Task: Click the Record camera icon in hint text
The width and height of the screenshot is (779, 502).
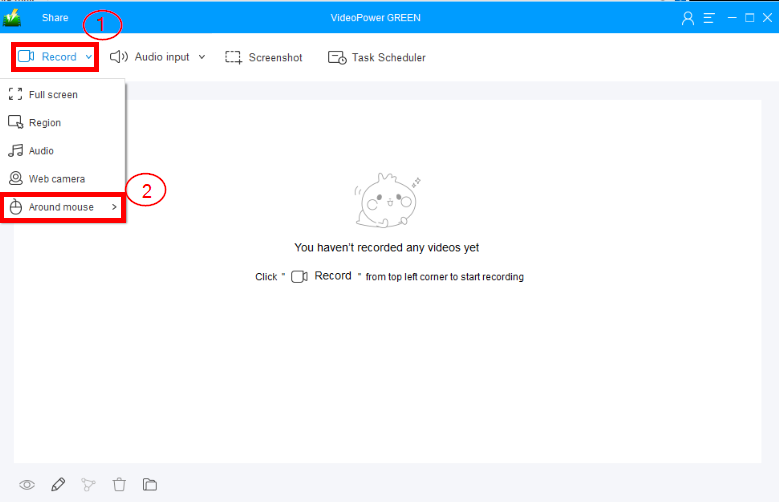Action: 299,277
